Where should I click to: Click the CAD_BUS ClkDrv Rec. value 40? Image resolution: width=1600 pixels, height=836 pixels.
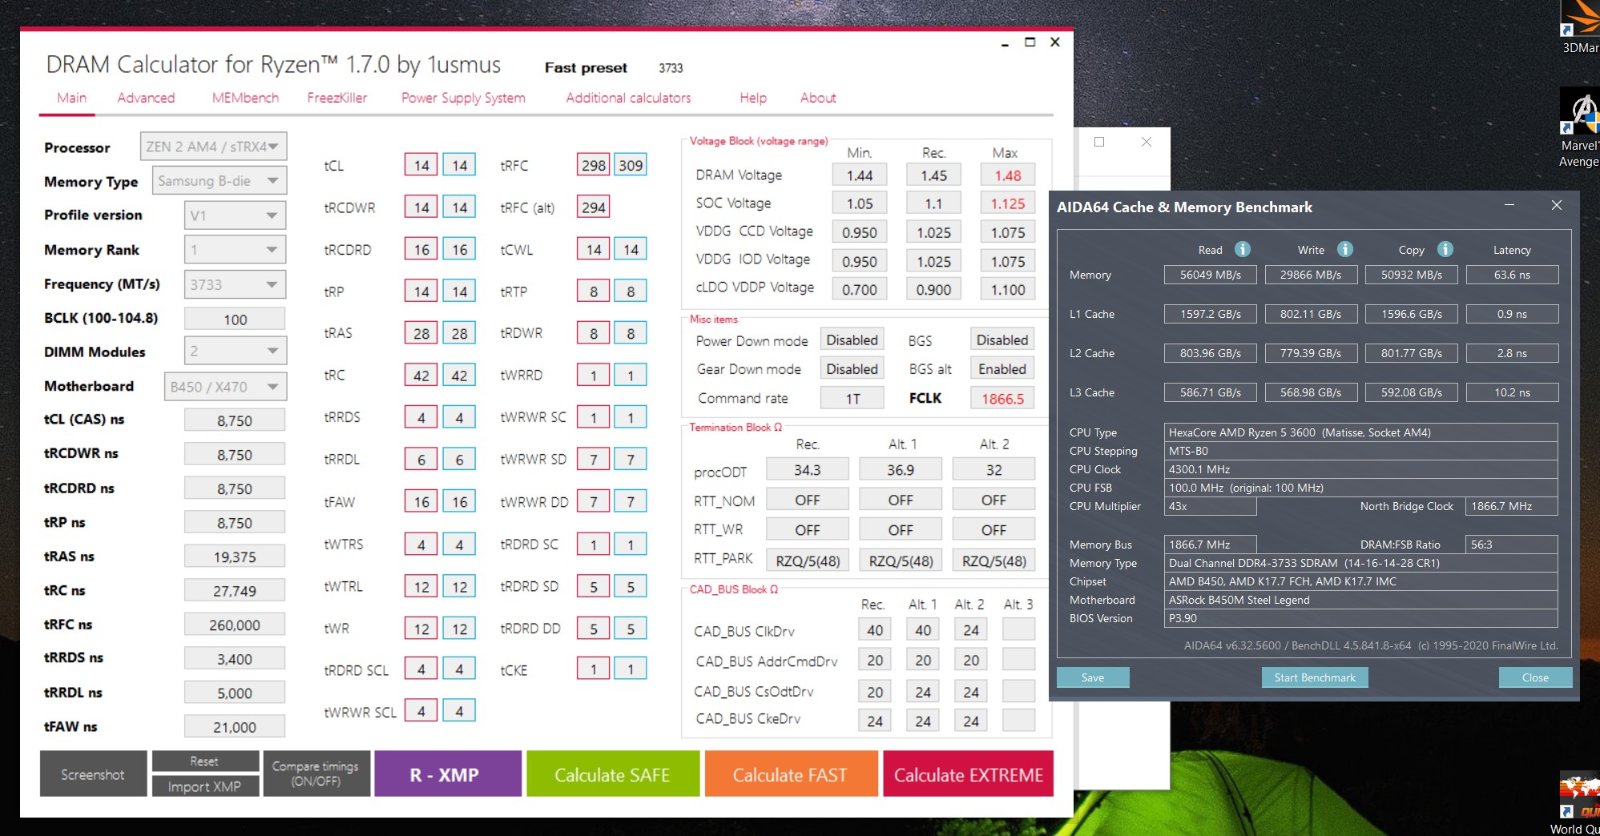[875, 630]
